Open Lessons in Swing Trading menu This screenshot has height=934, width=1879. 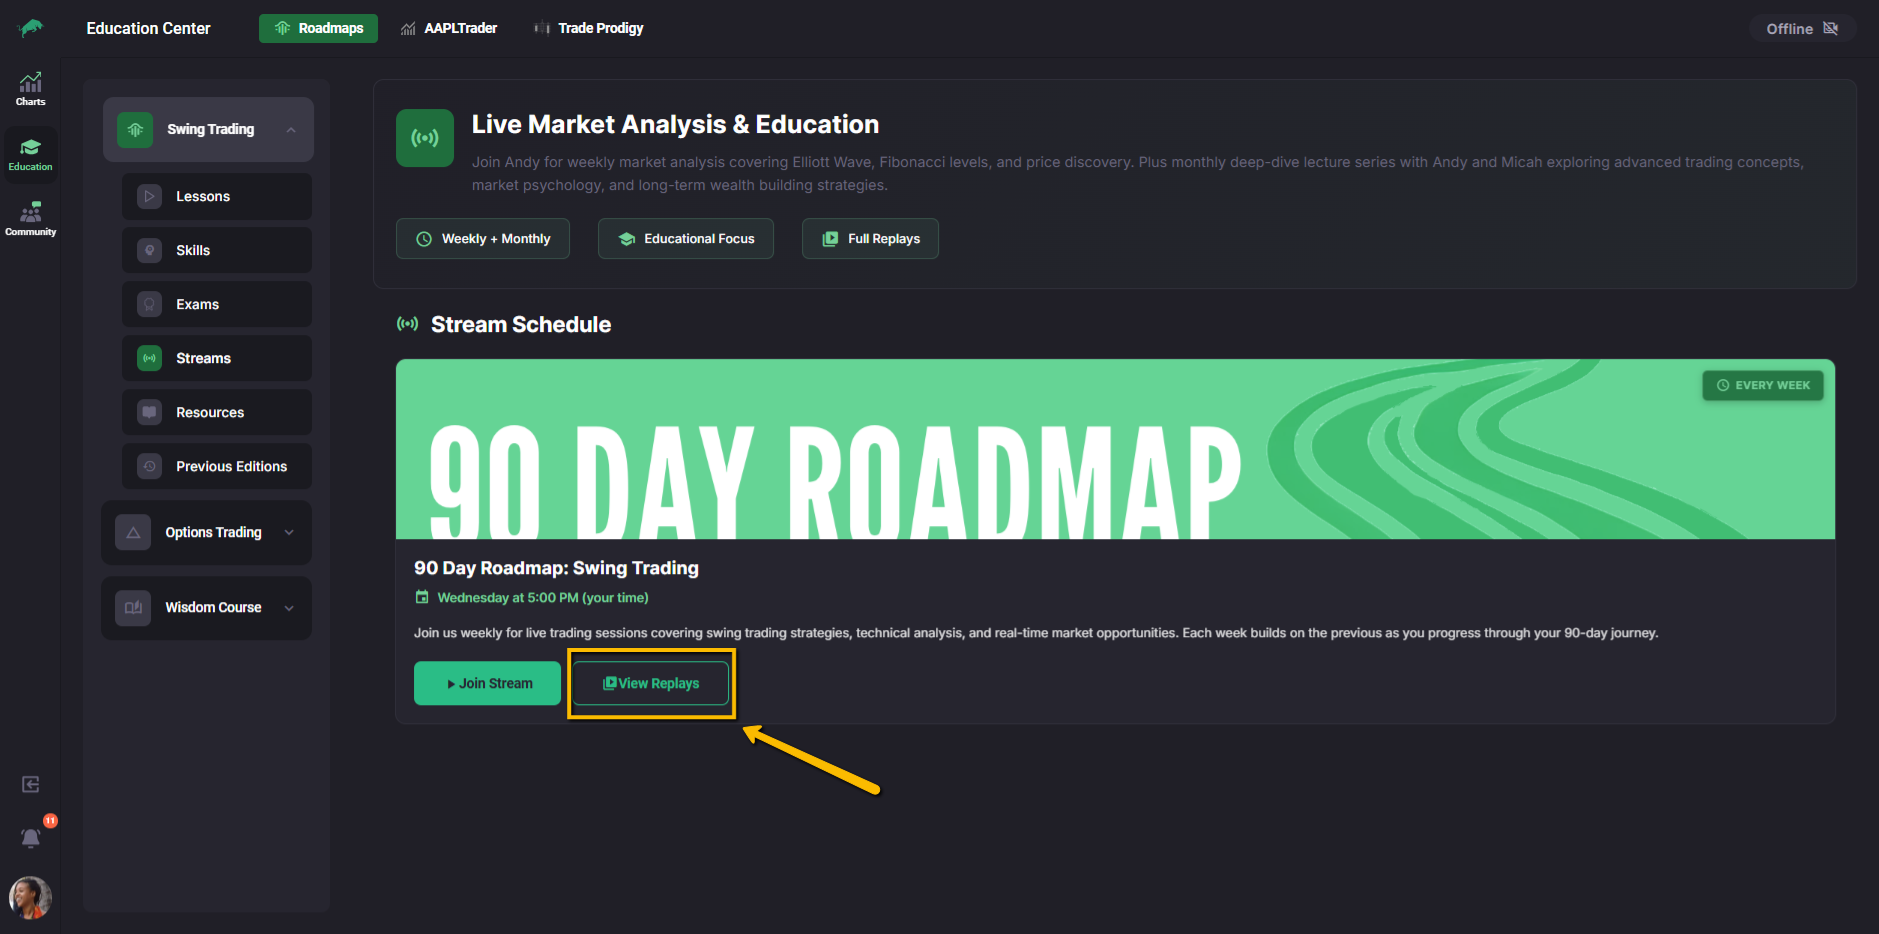(217, 196)
